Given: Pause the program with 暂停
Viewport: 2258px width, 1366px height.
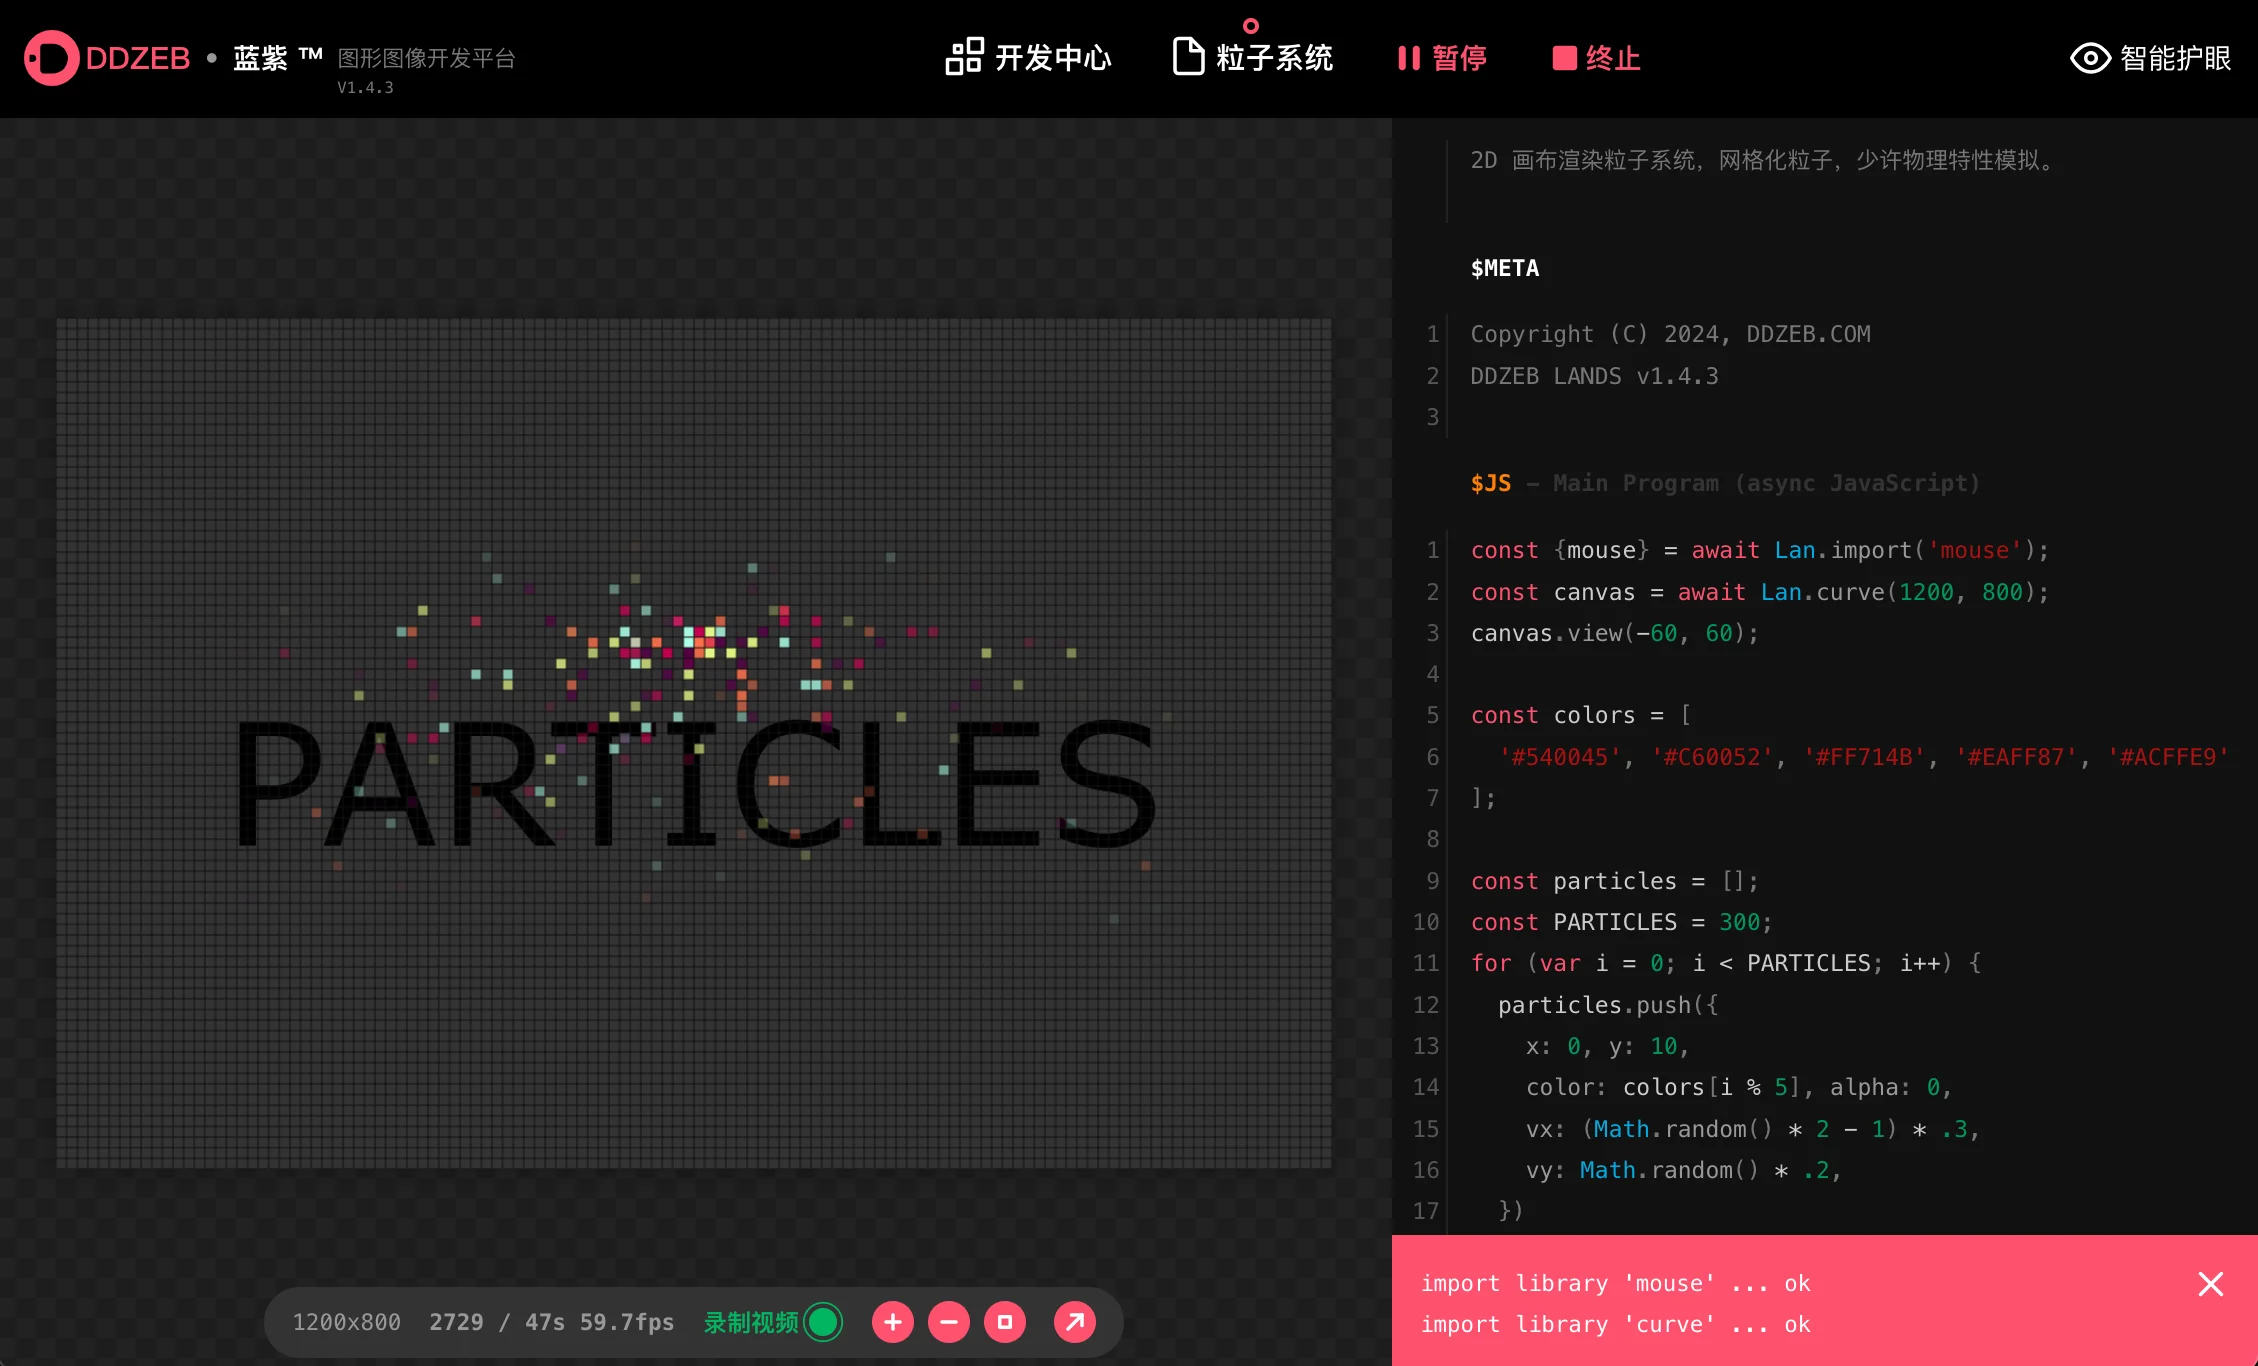Looking at the screenshot, I should point(1442,58).
